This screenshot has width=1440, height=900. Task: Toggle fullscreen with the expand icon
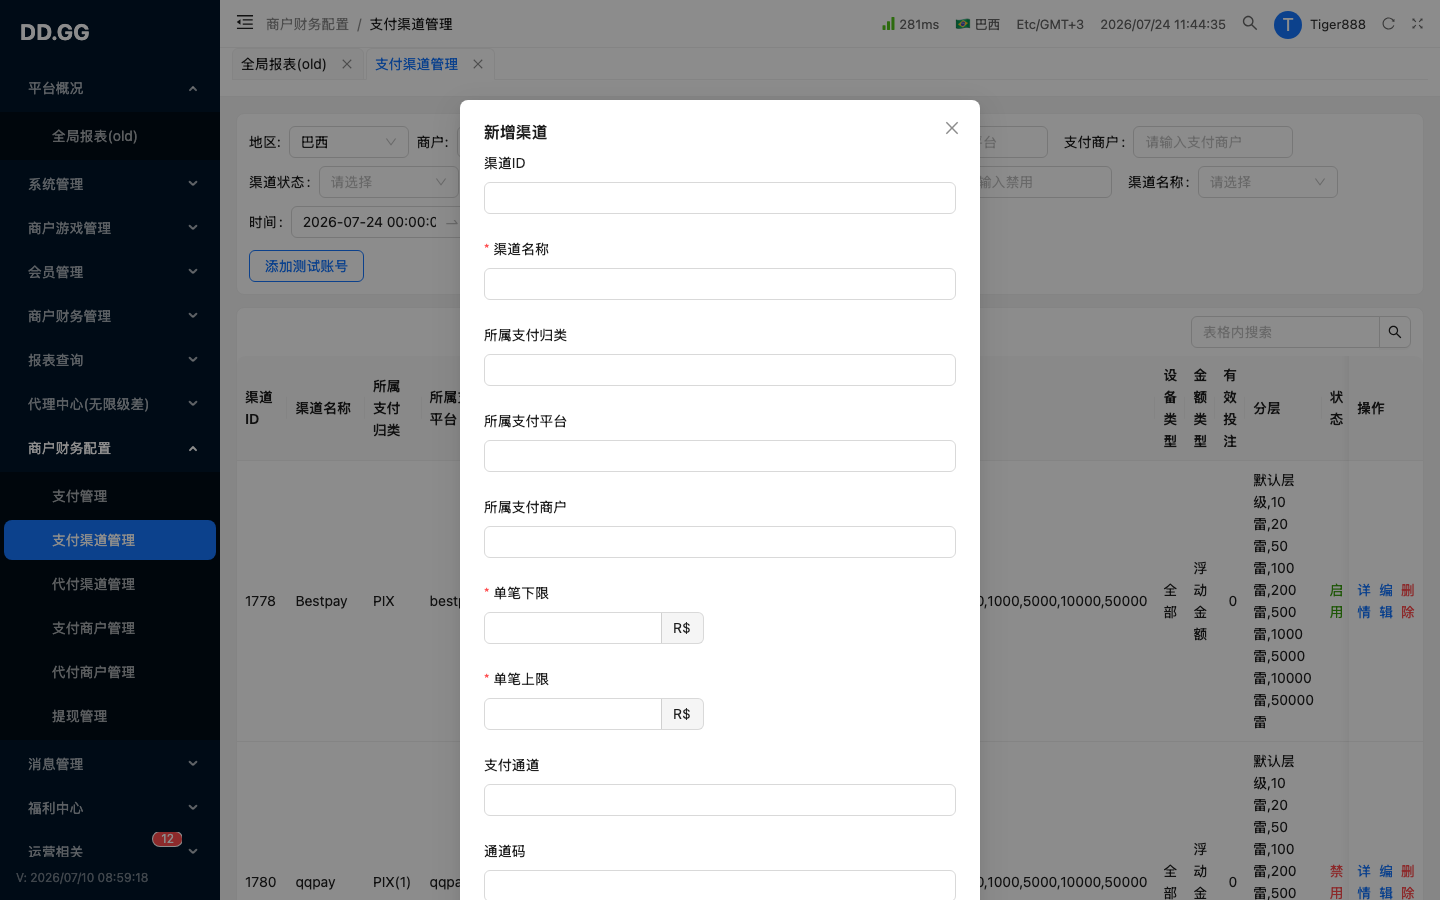pyautogui.click(x=1417, y=24)
